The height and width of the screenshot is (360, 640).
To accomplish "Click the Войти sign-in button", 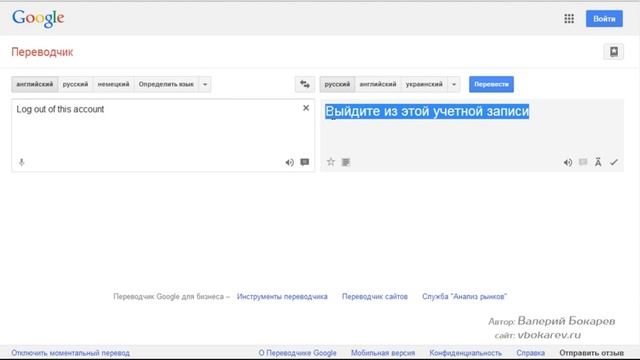I will tap(604, 19).
